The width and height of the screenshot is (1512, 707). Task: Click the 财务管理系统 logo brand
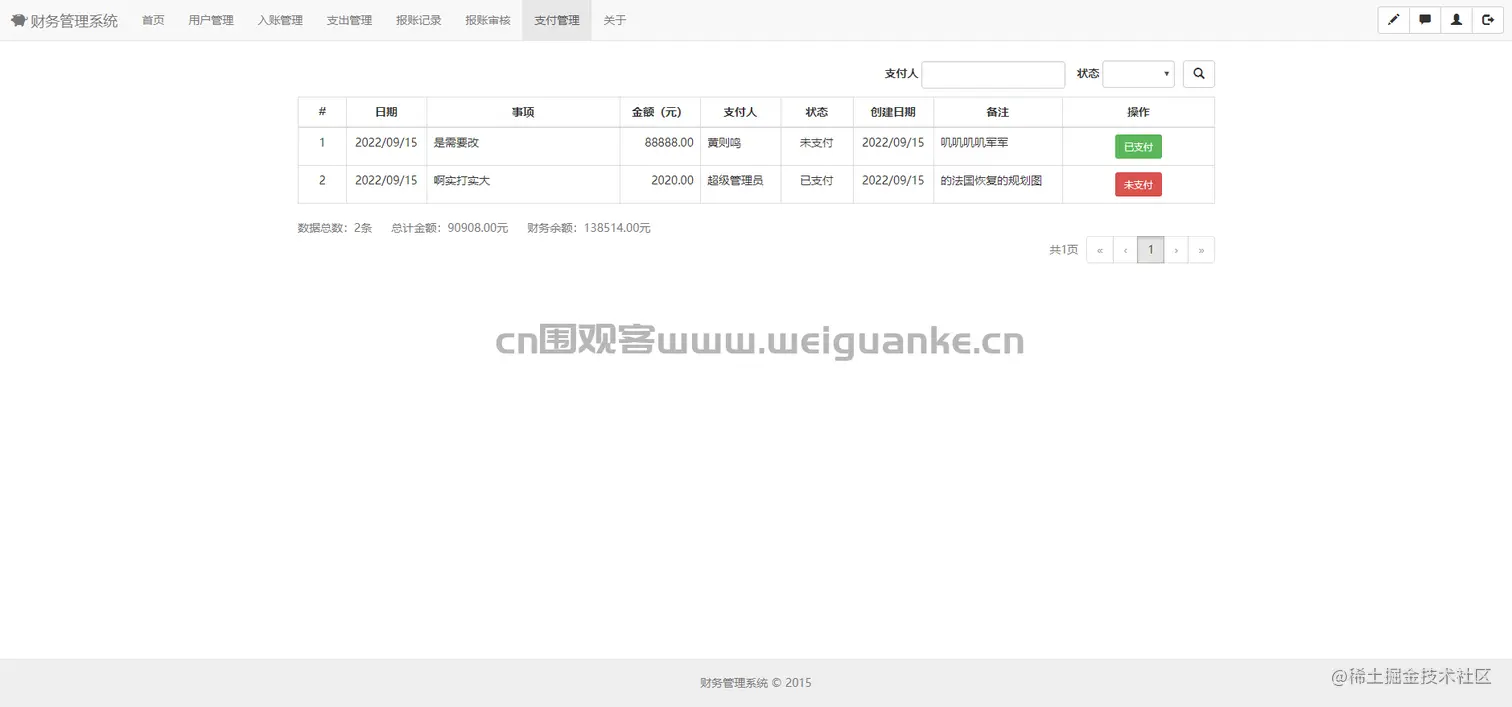pos(65,20)
